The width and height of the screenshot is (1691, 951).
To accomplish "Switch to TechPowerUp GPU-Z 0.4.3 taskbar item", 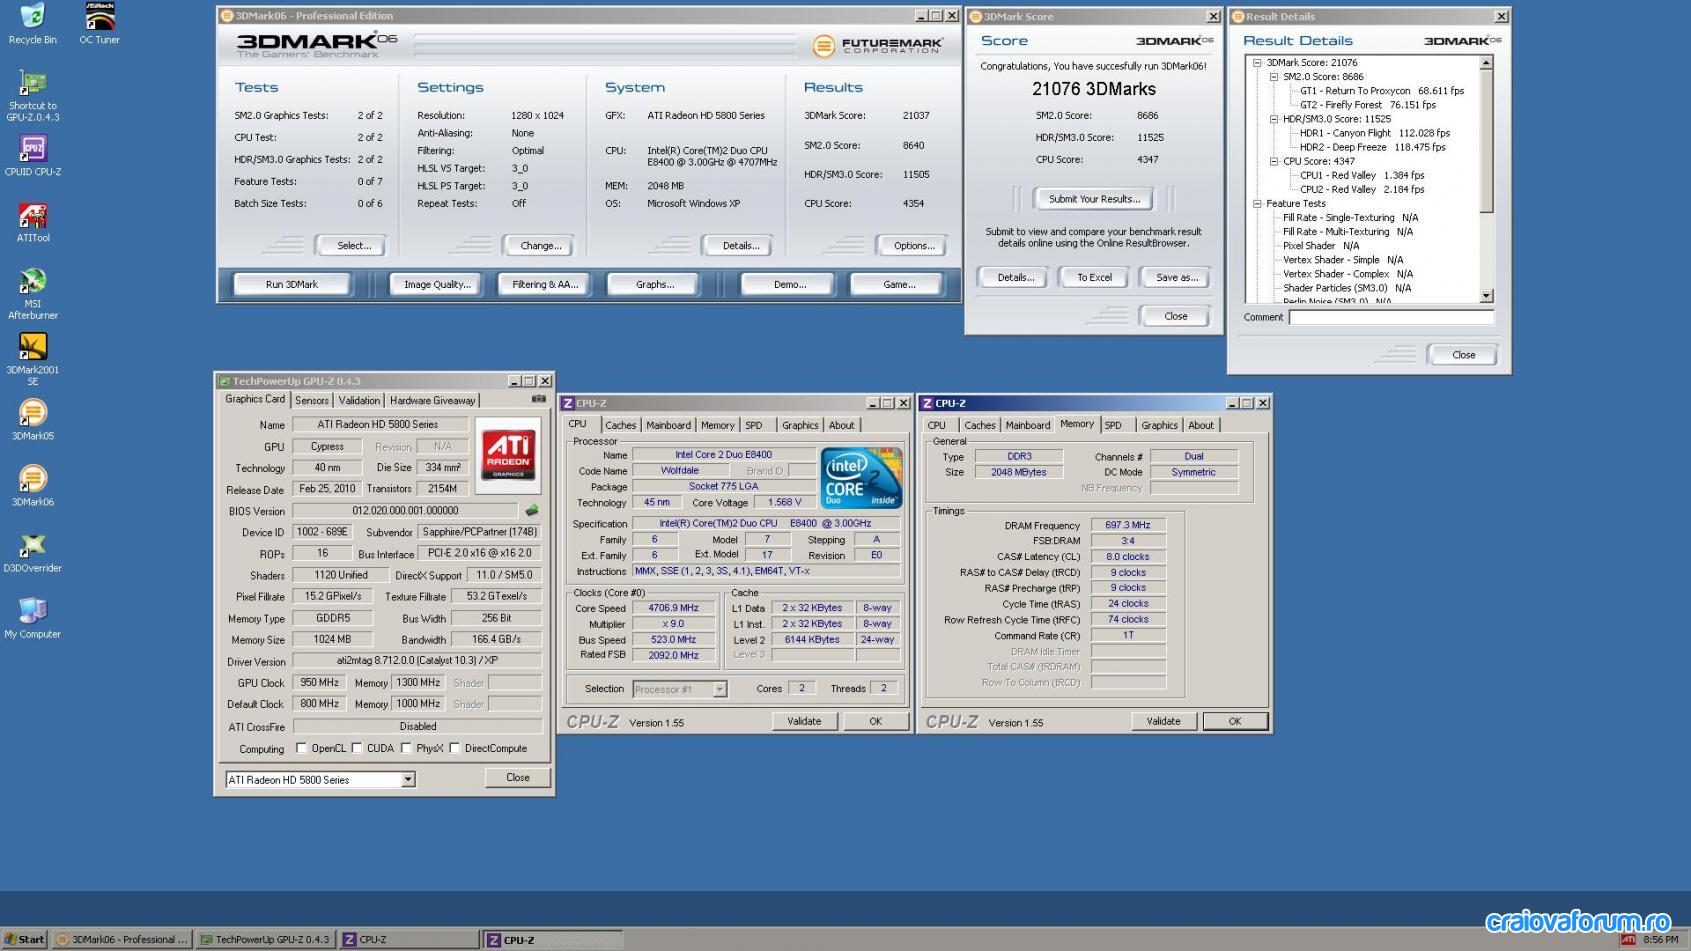I will 265,939.
